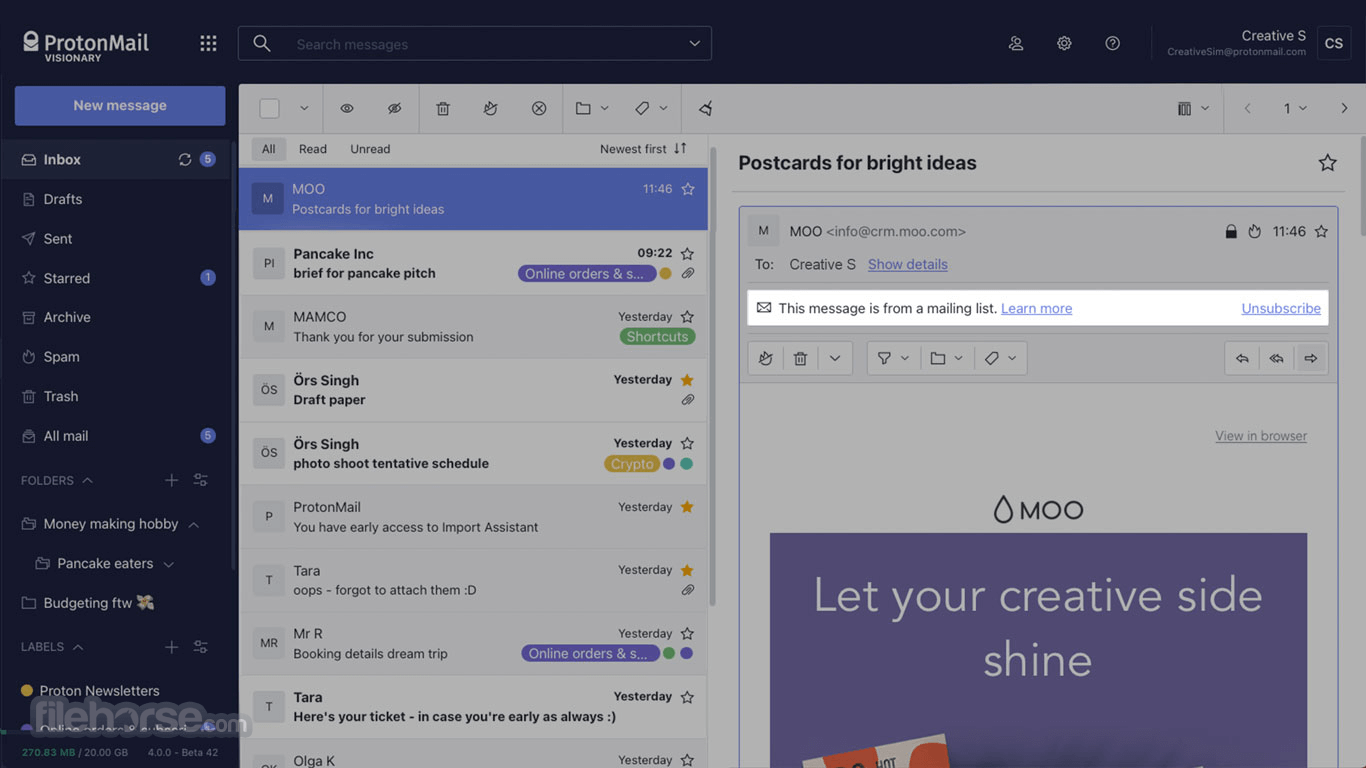This screenshot has height=768, width=1366.
Task: Reply all to the MOO message
Action: click(1276, 358)
